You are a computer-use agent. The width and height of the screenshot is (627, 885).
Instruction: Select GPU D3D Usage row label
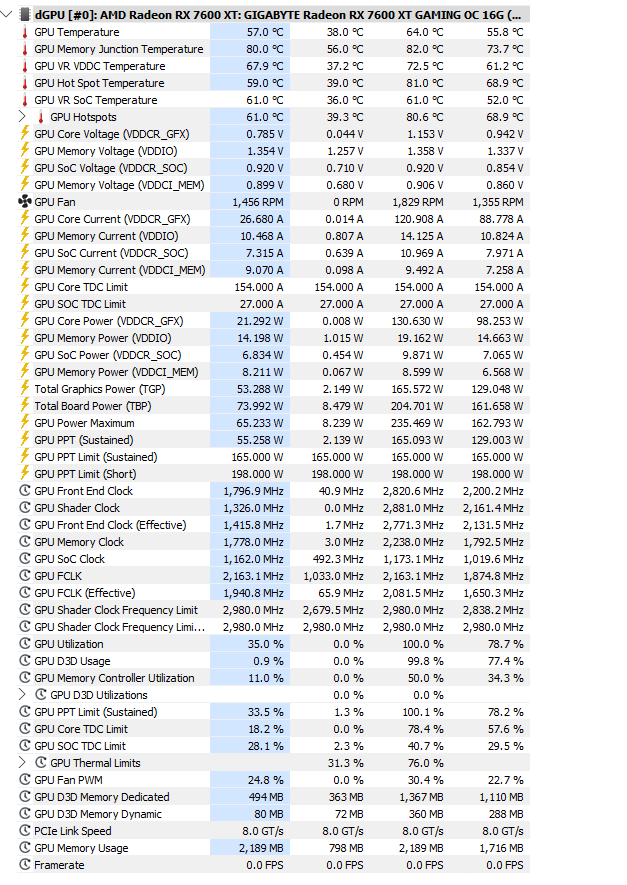(72, 661)
